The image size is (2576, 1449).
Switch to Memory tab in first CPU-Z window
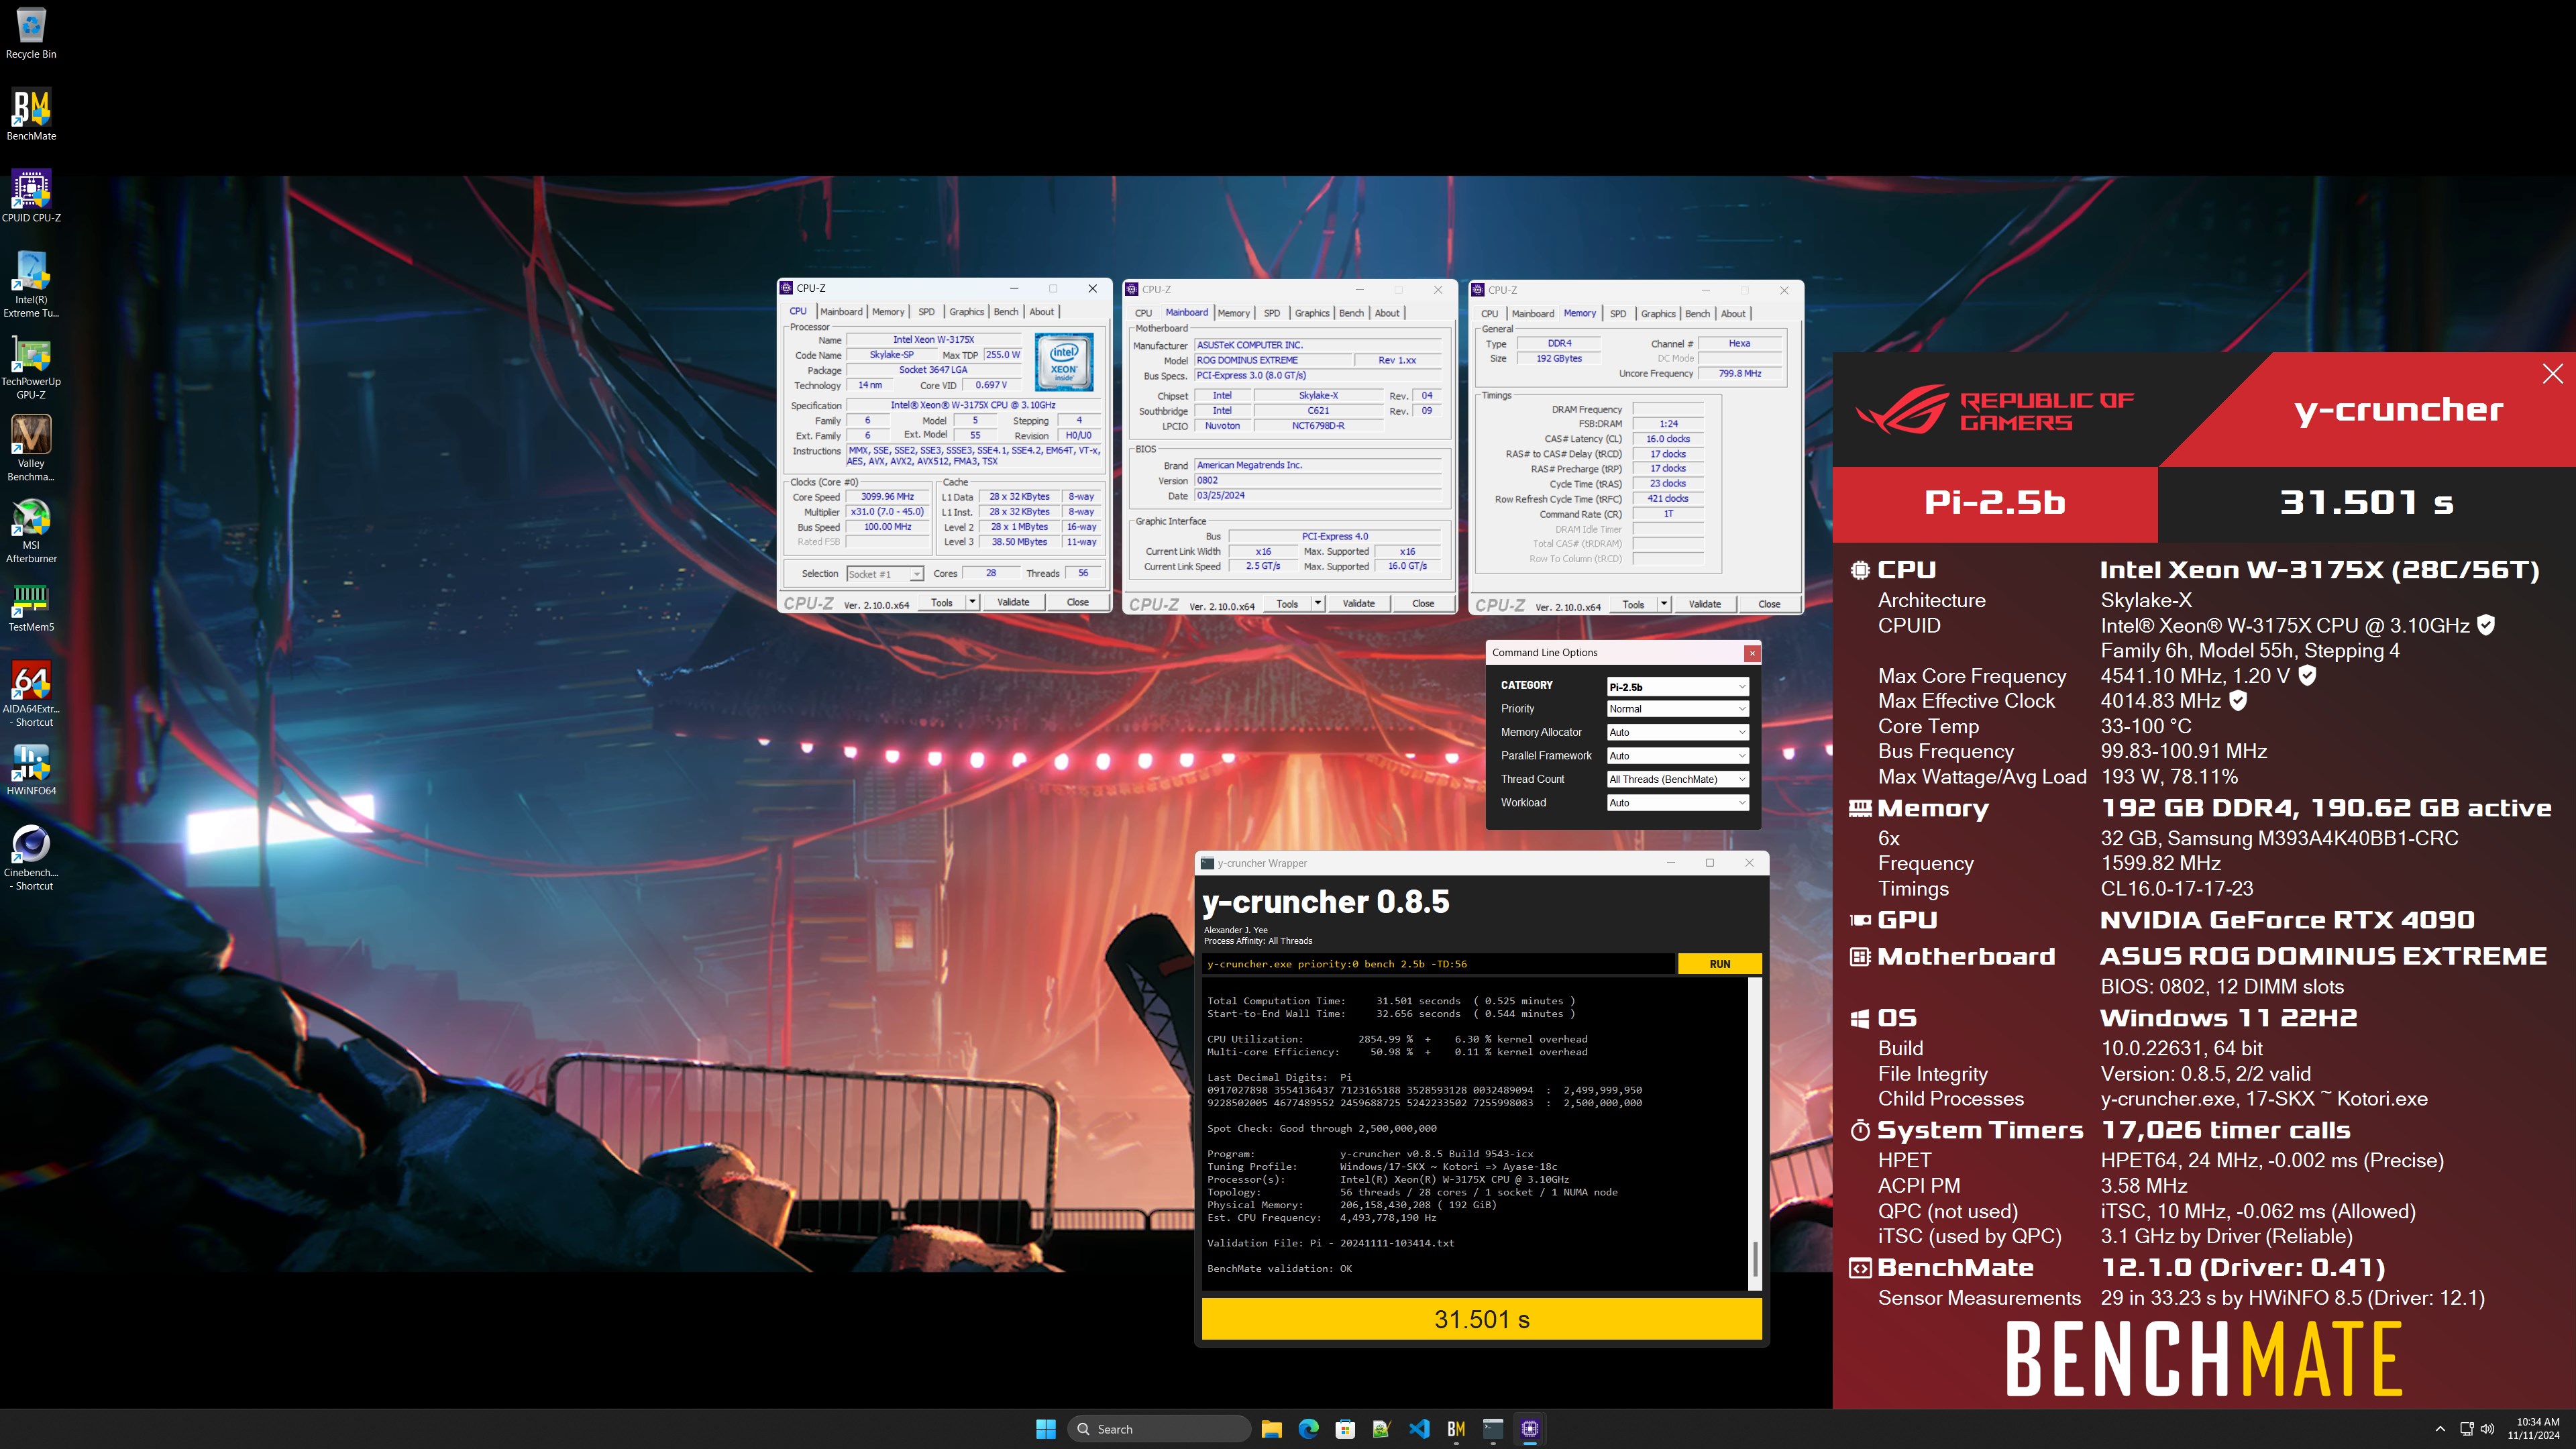888,312
